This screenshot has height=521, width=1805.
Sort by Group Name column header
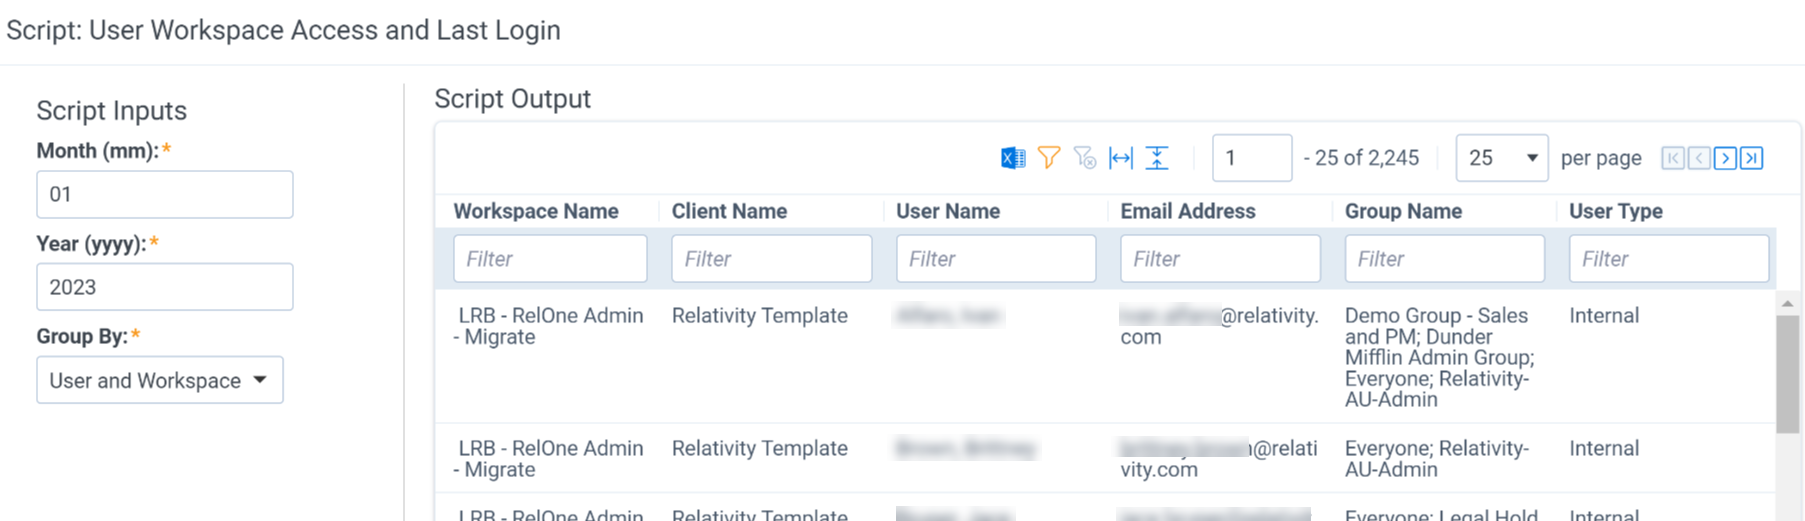[x=1403, y=211]
